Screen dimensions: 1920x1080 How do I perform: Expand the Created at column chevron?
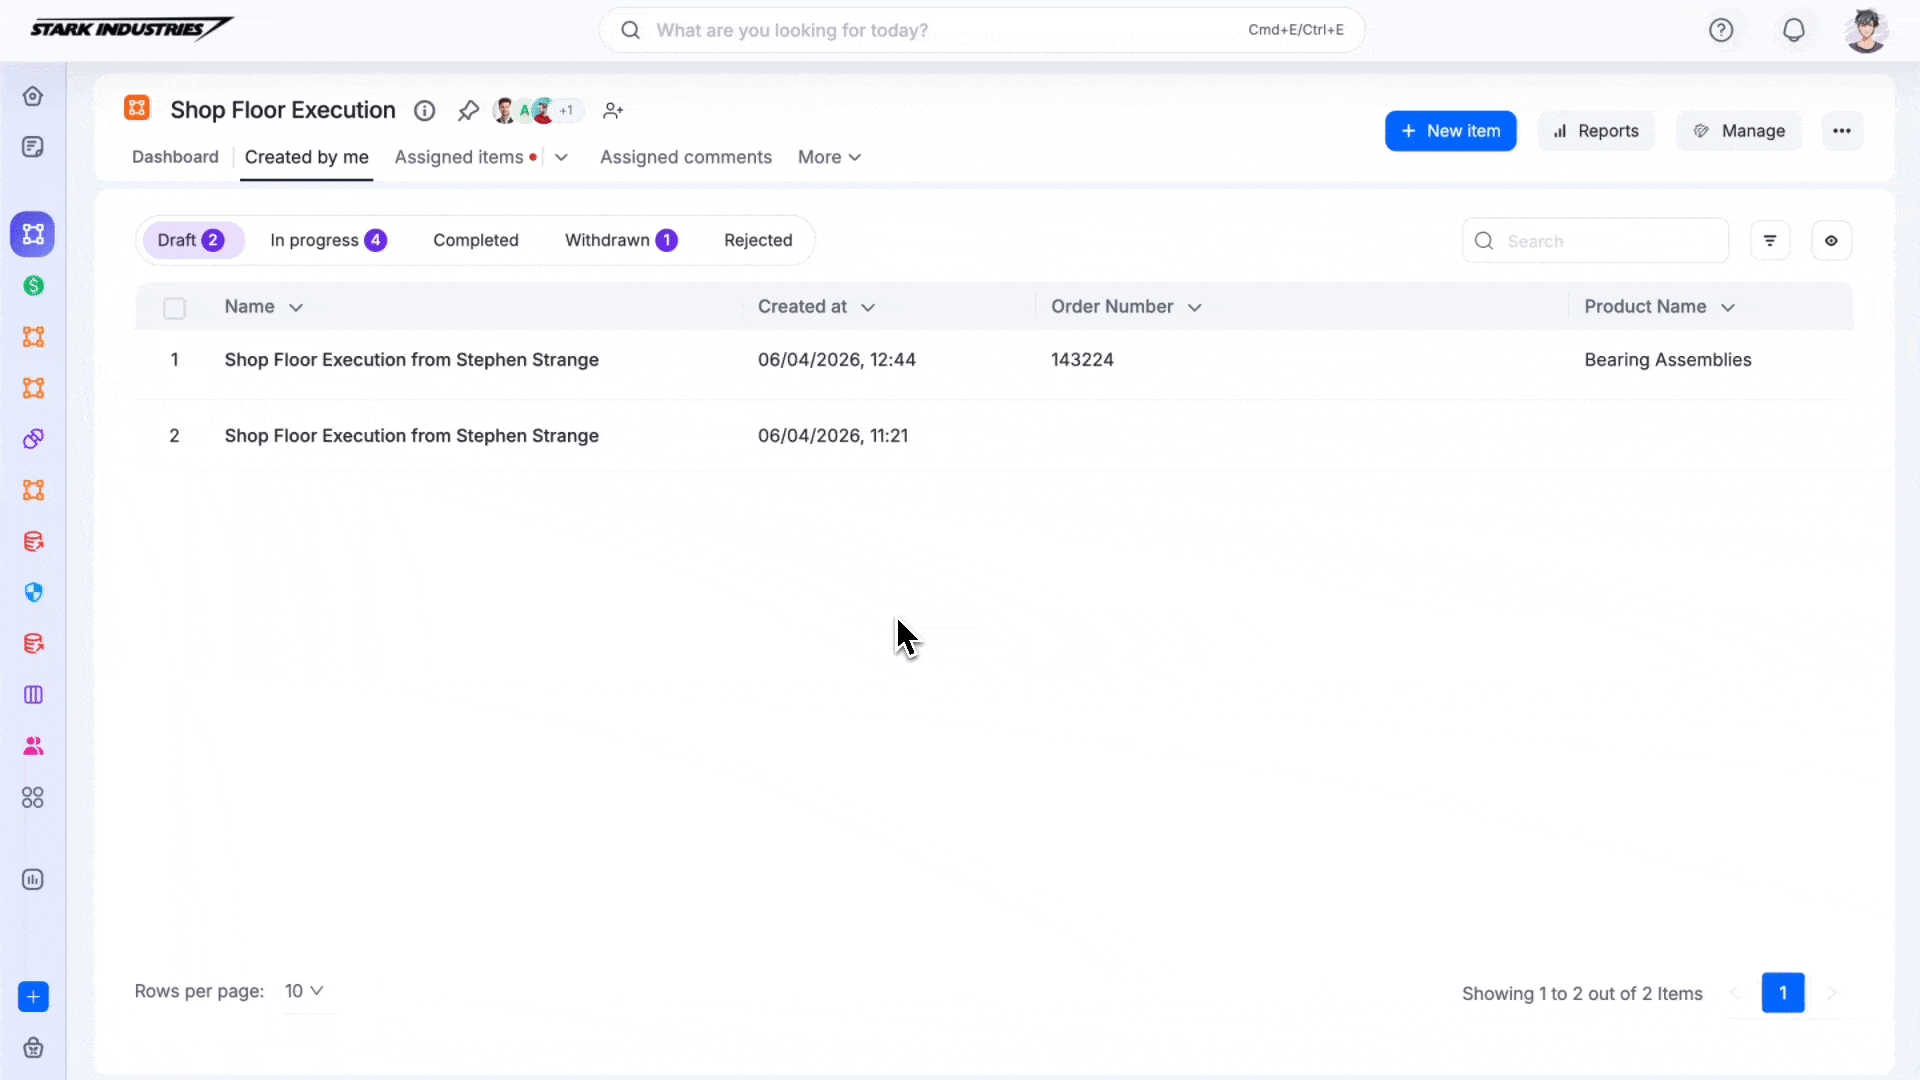[868, 308]
